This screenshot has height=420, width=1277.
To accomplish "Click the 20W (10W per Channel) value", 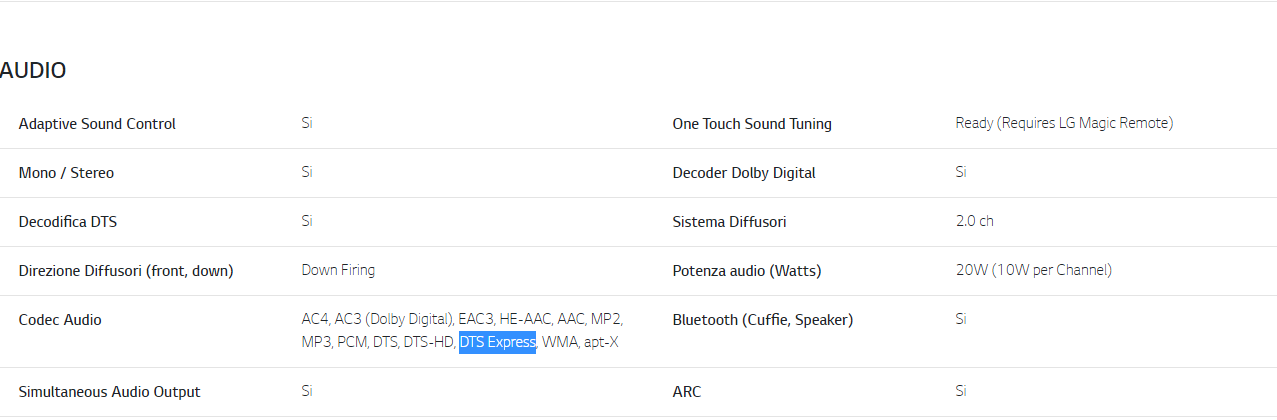I will [1034, 270].
